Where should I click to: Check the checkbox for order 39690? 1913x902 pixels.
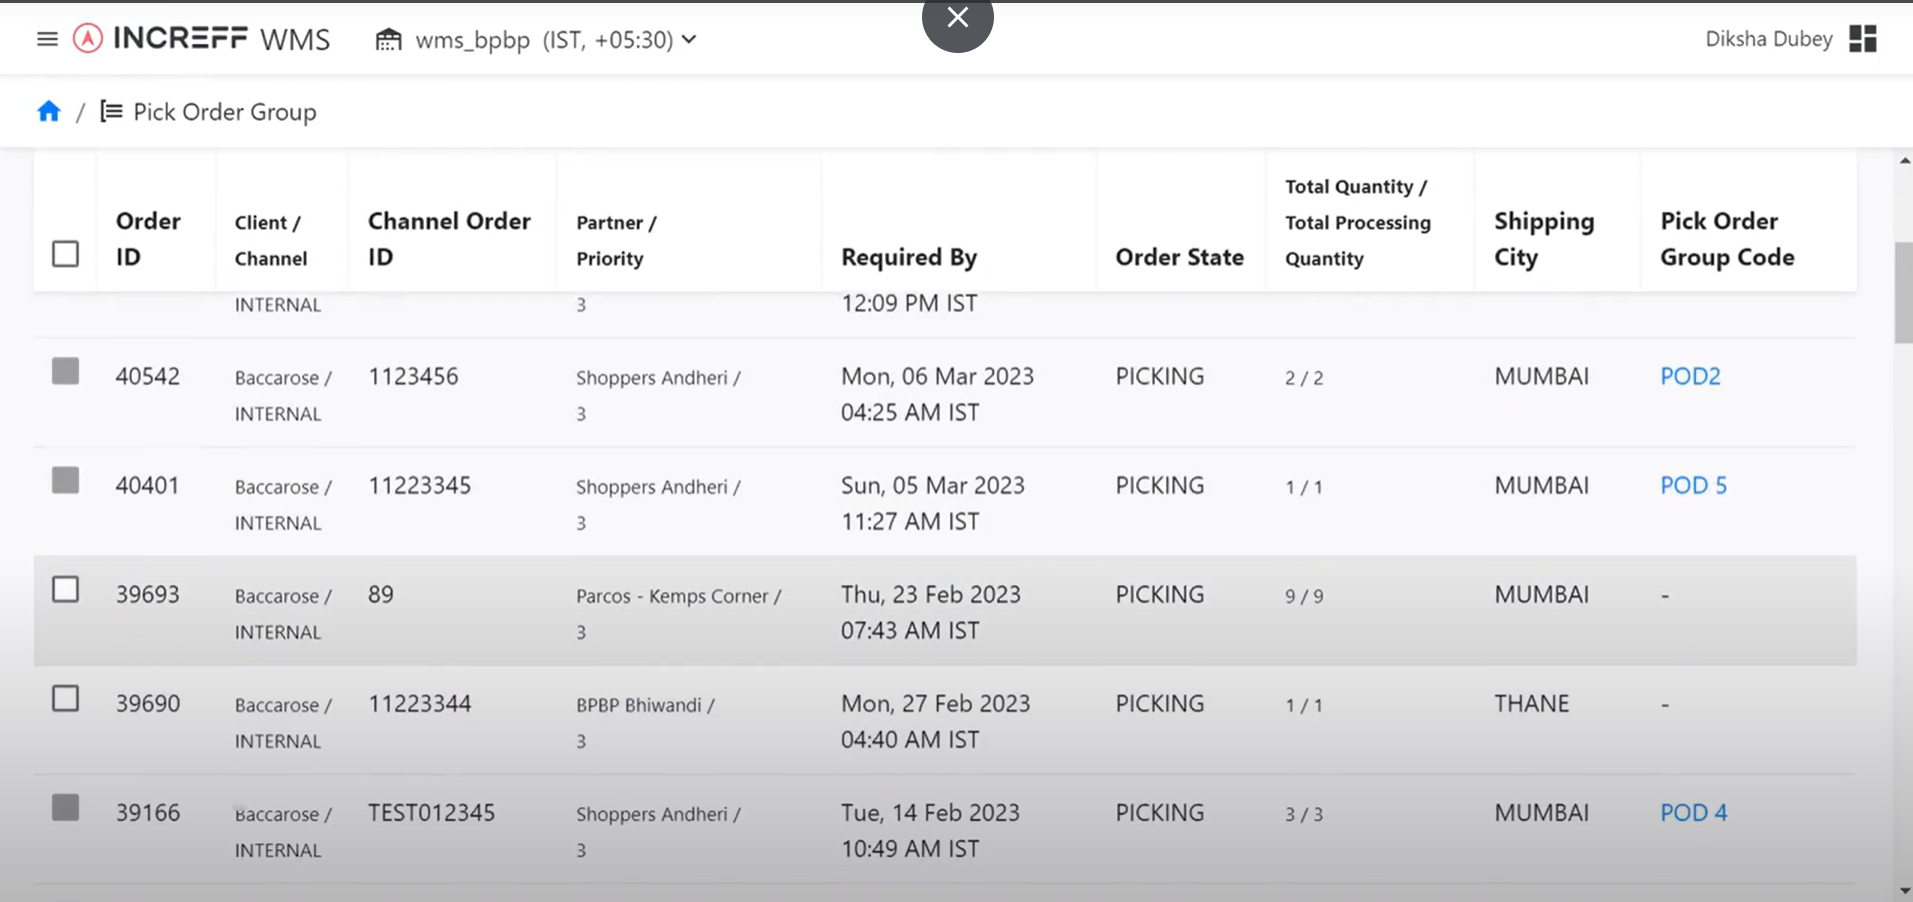coord(65,698)
